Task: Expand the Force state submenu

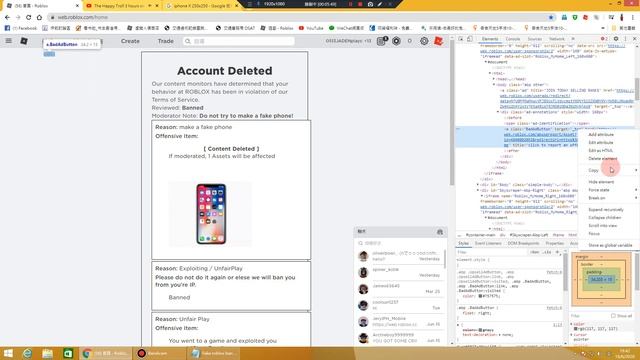Action: 609,190
